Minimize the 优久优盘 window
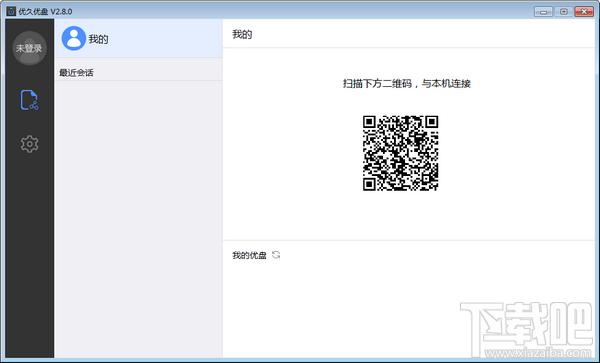 click(543, 11)
